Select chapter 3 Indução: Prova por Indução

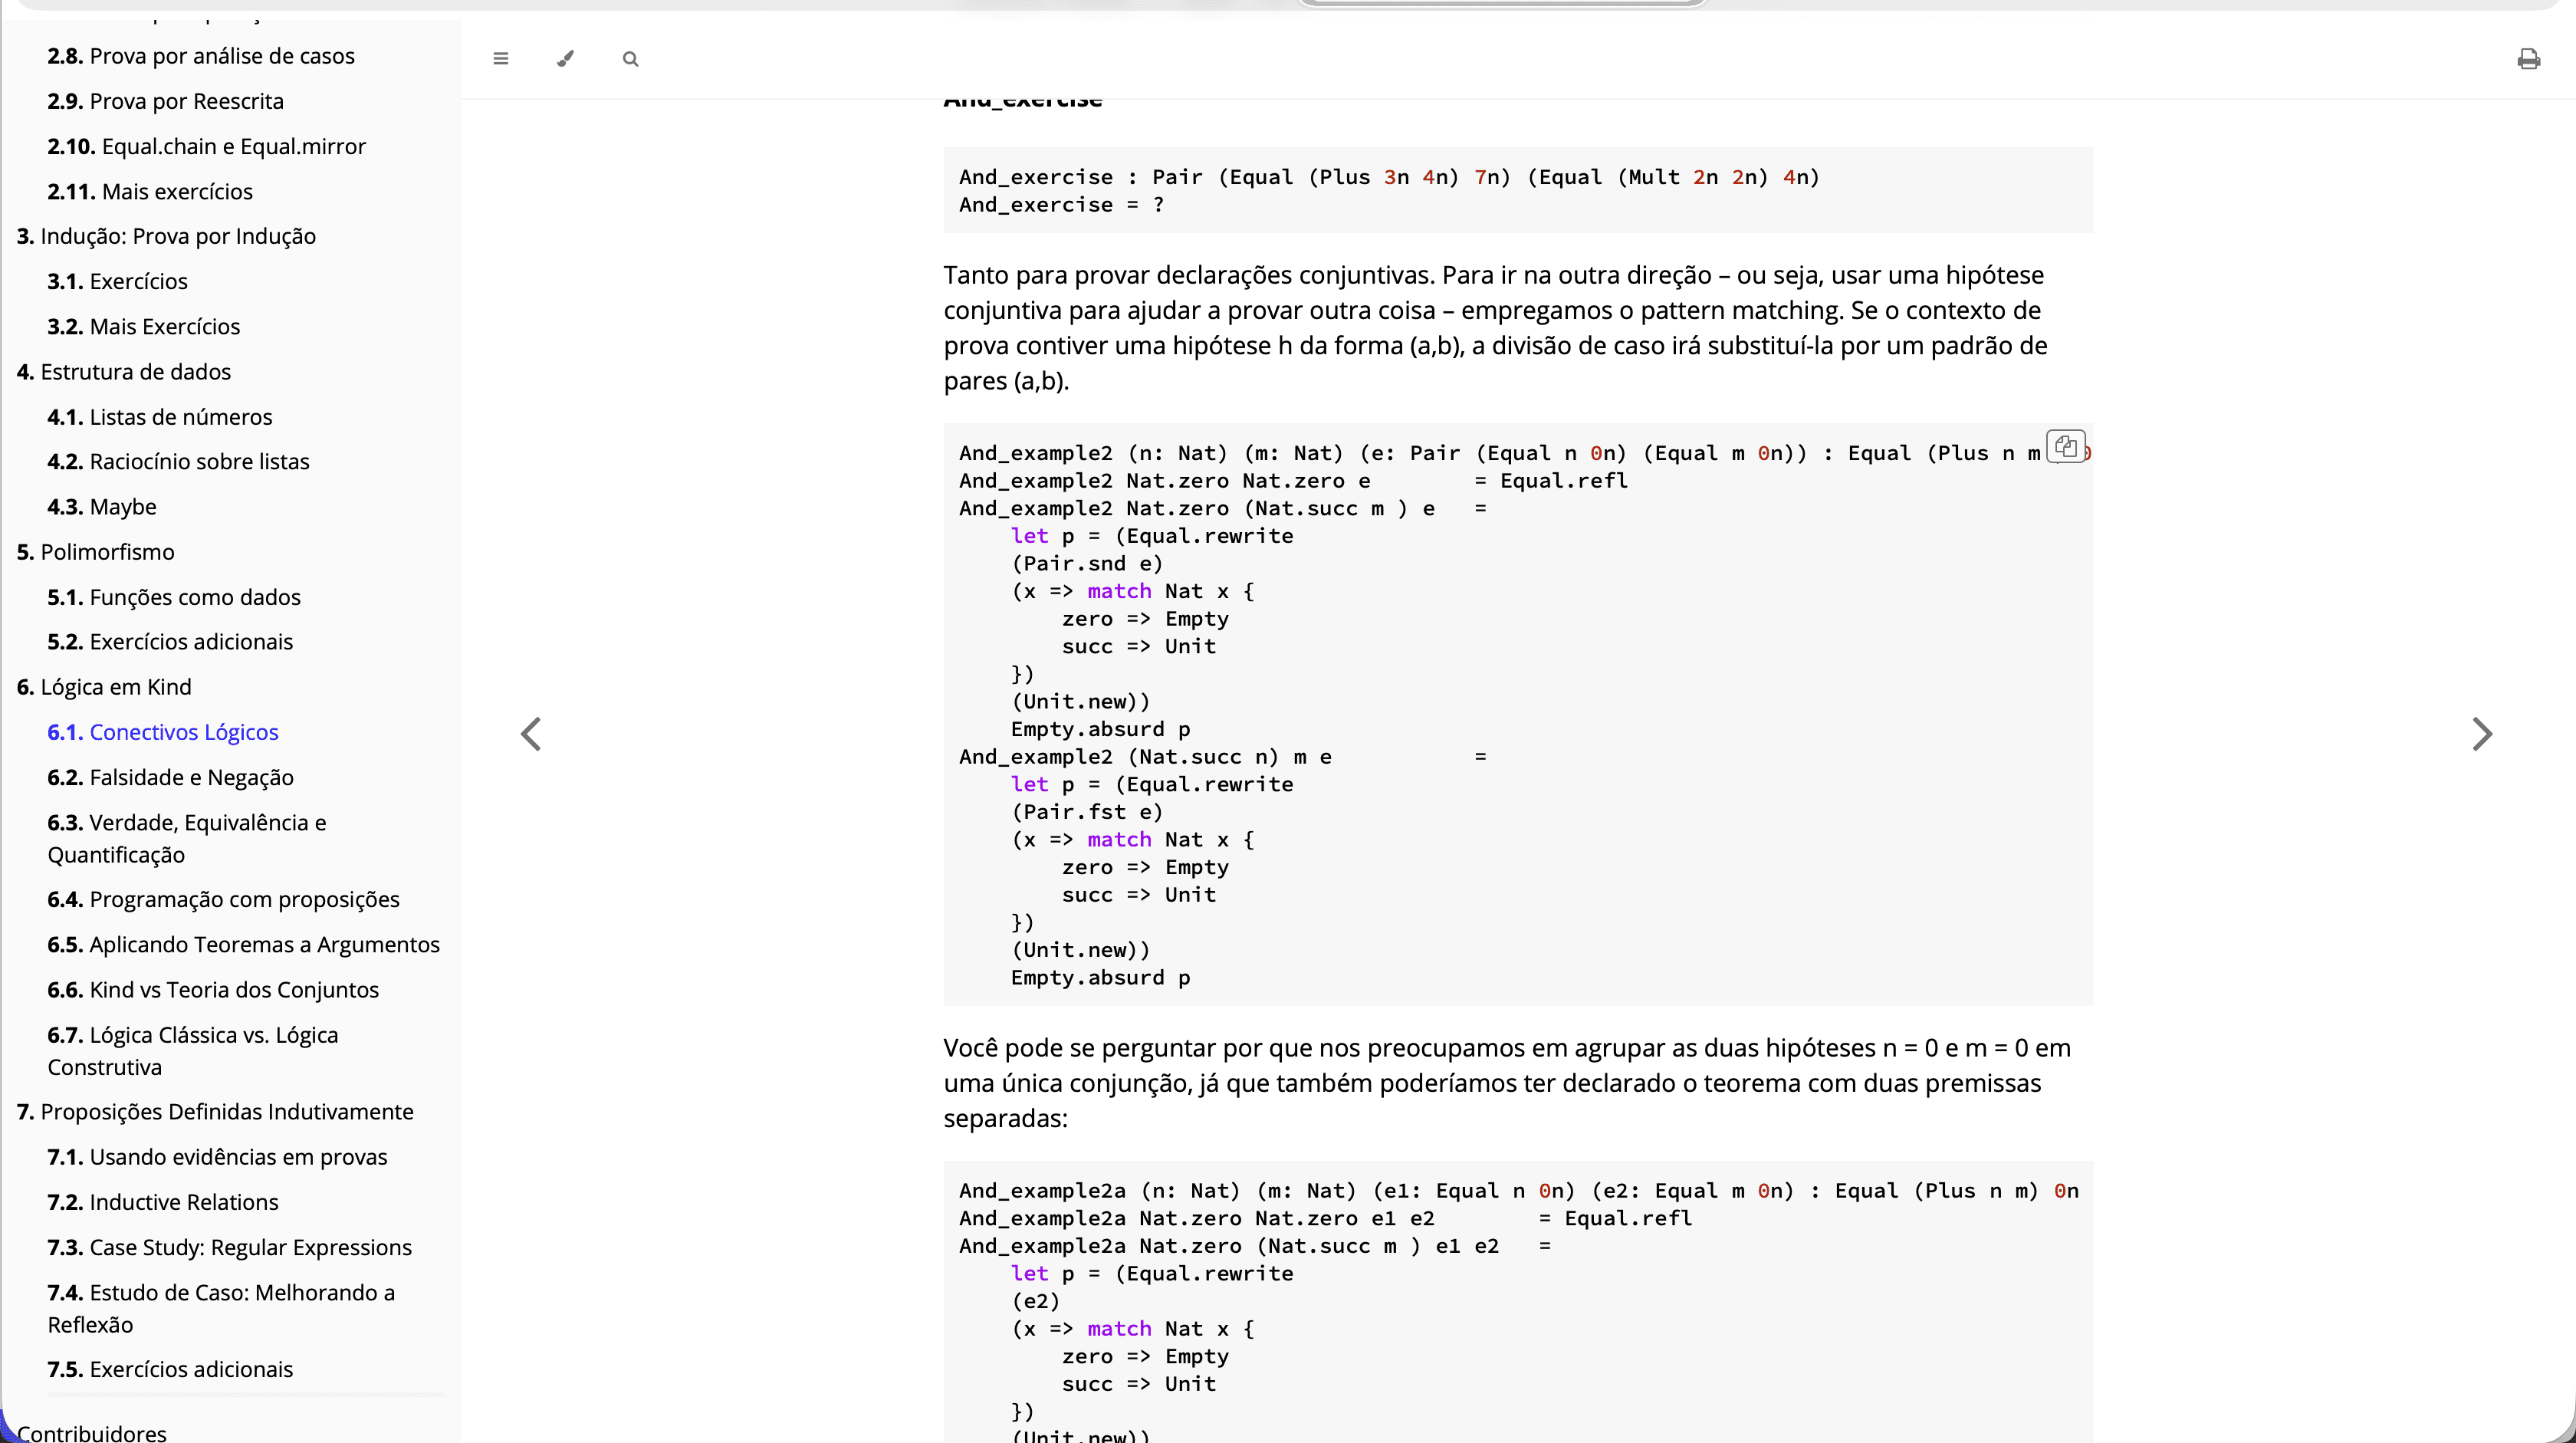(x=166, y=236)
